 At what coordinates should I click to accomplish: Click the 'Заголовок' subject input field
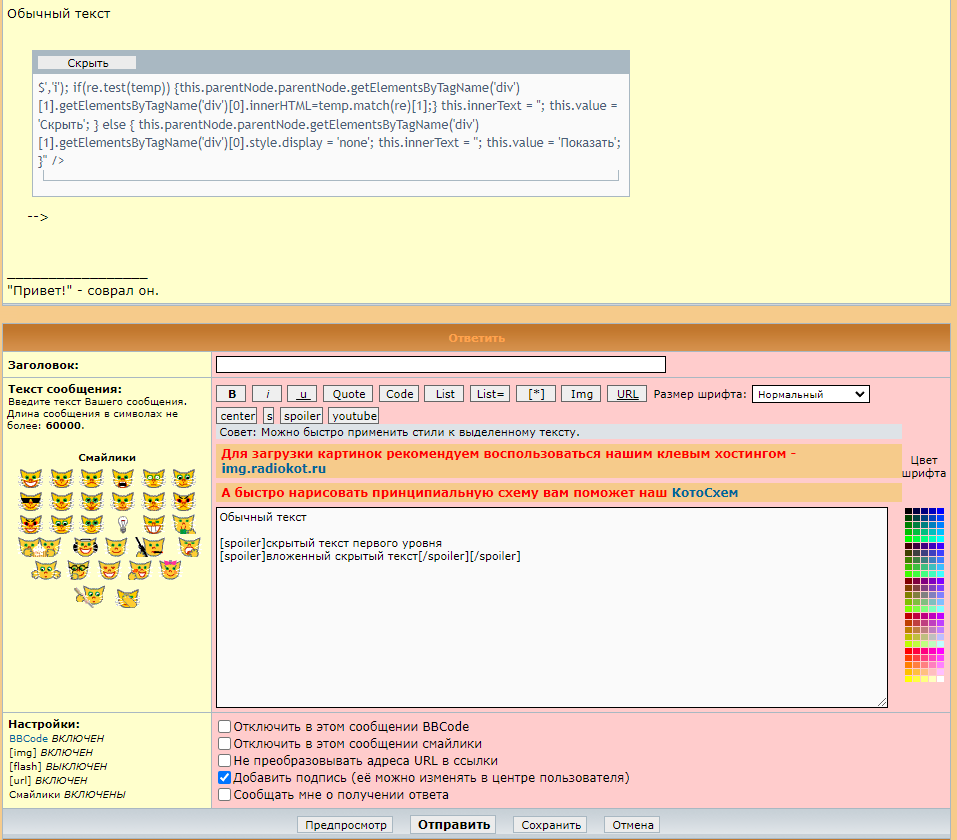click(x=440, y=365)
